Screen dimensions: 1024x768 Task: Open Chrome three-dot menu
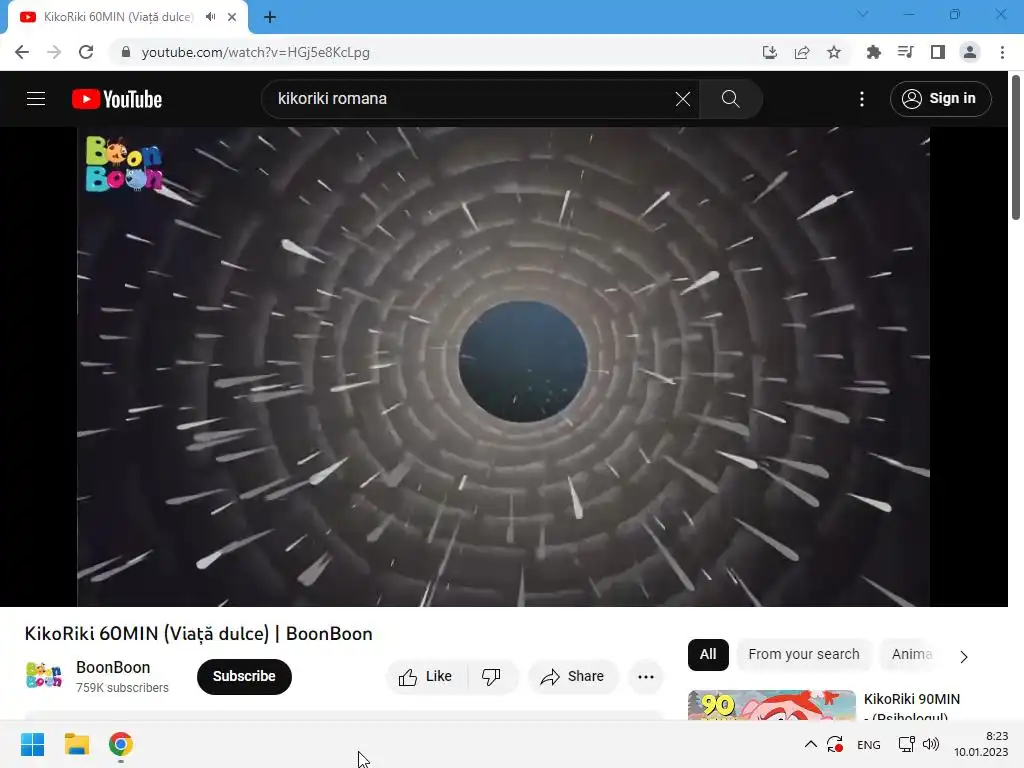[x=1002, y=52]
